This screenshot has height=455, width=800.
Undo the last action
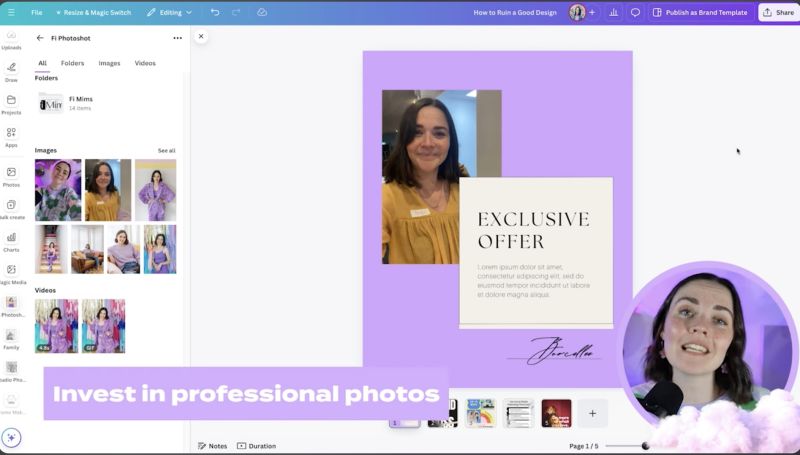point(215,12)
